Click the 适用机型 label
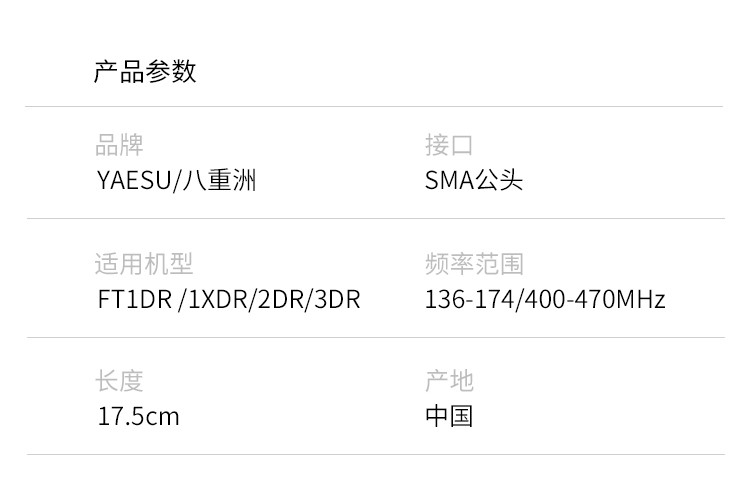Image resolution: width=750 pixels, height=503 pixels. [x=144, y=264]
